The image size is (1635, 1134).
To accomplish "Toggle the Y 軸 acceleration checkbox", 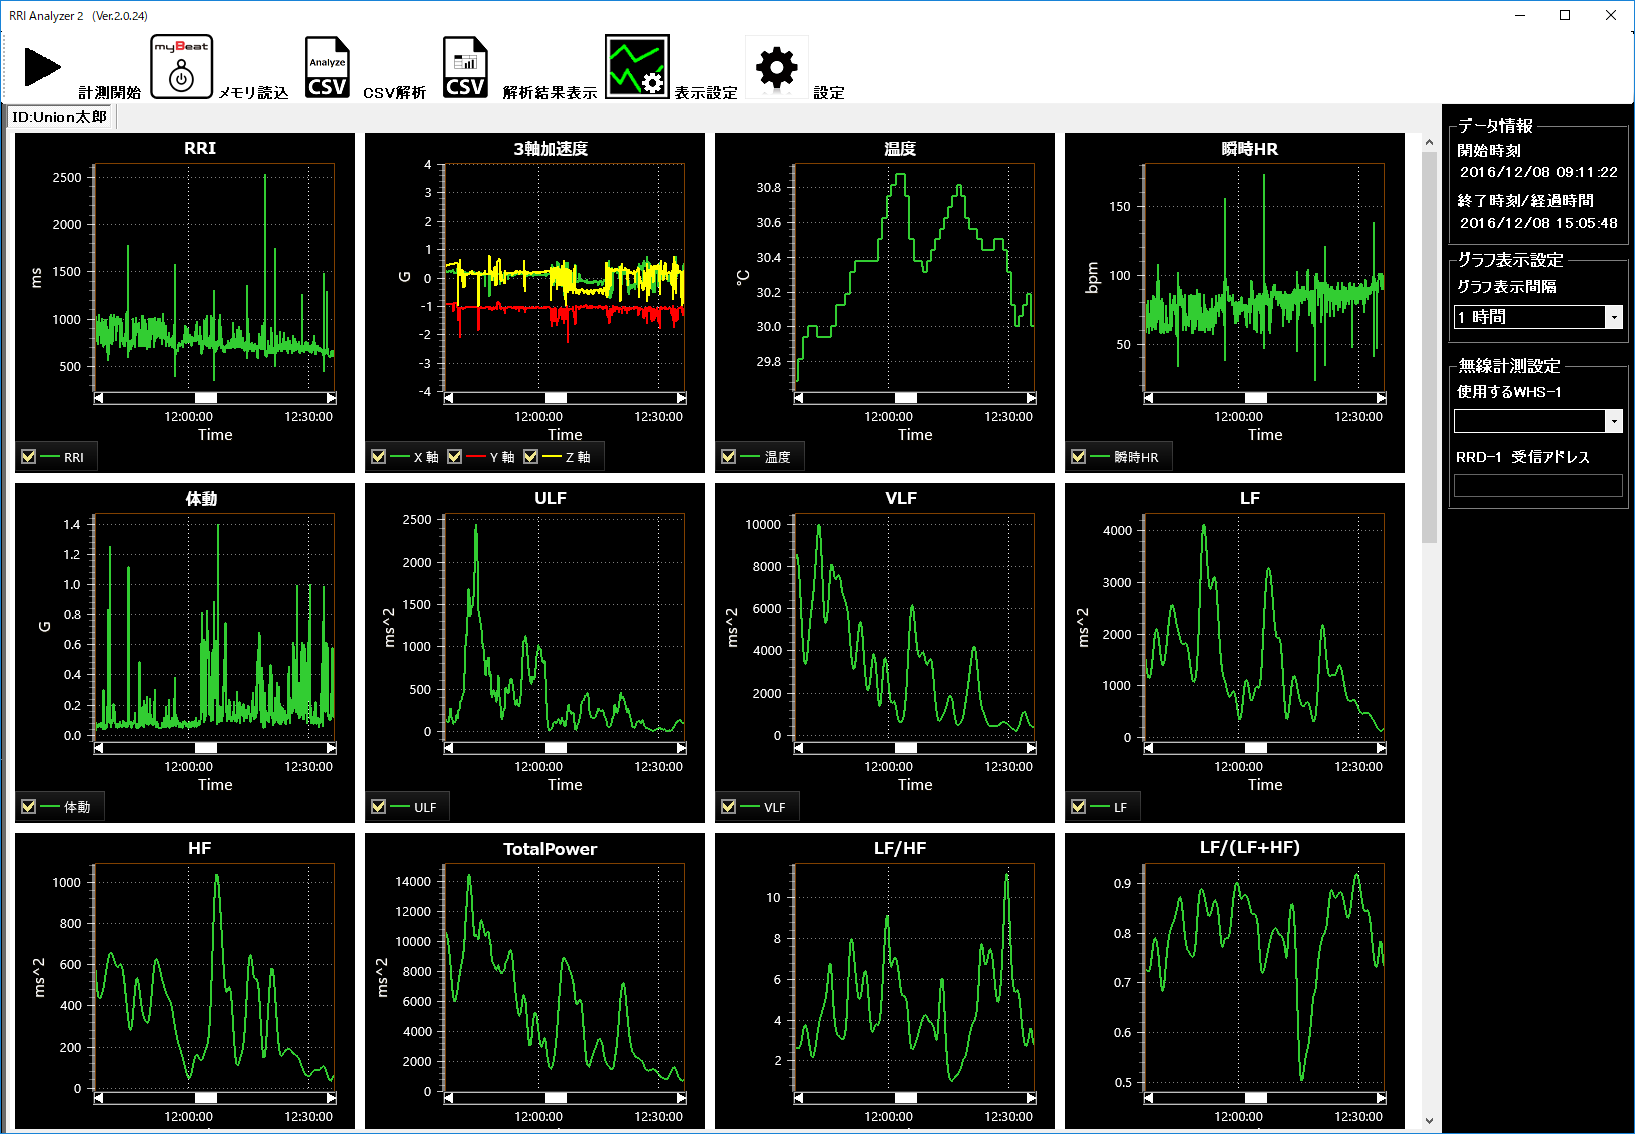I will pyautogui.click(x=455, y=457).
